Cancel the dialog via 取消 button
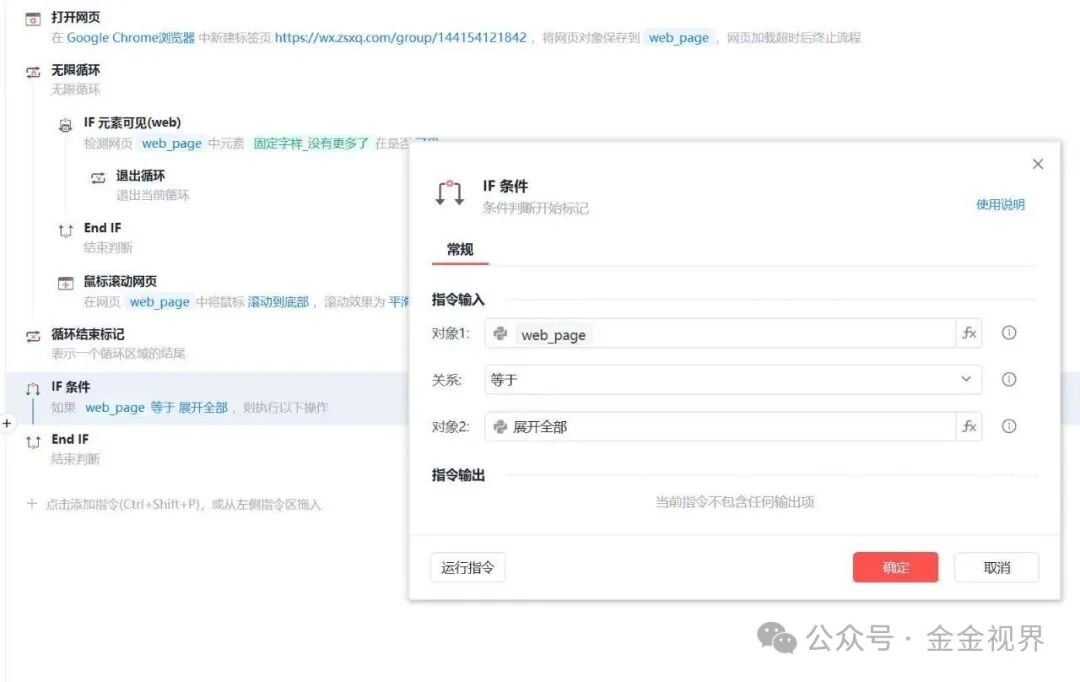This screenshot has width=1080, height=682. pyautogui.click(x=996, y=567)
